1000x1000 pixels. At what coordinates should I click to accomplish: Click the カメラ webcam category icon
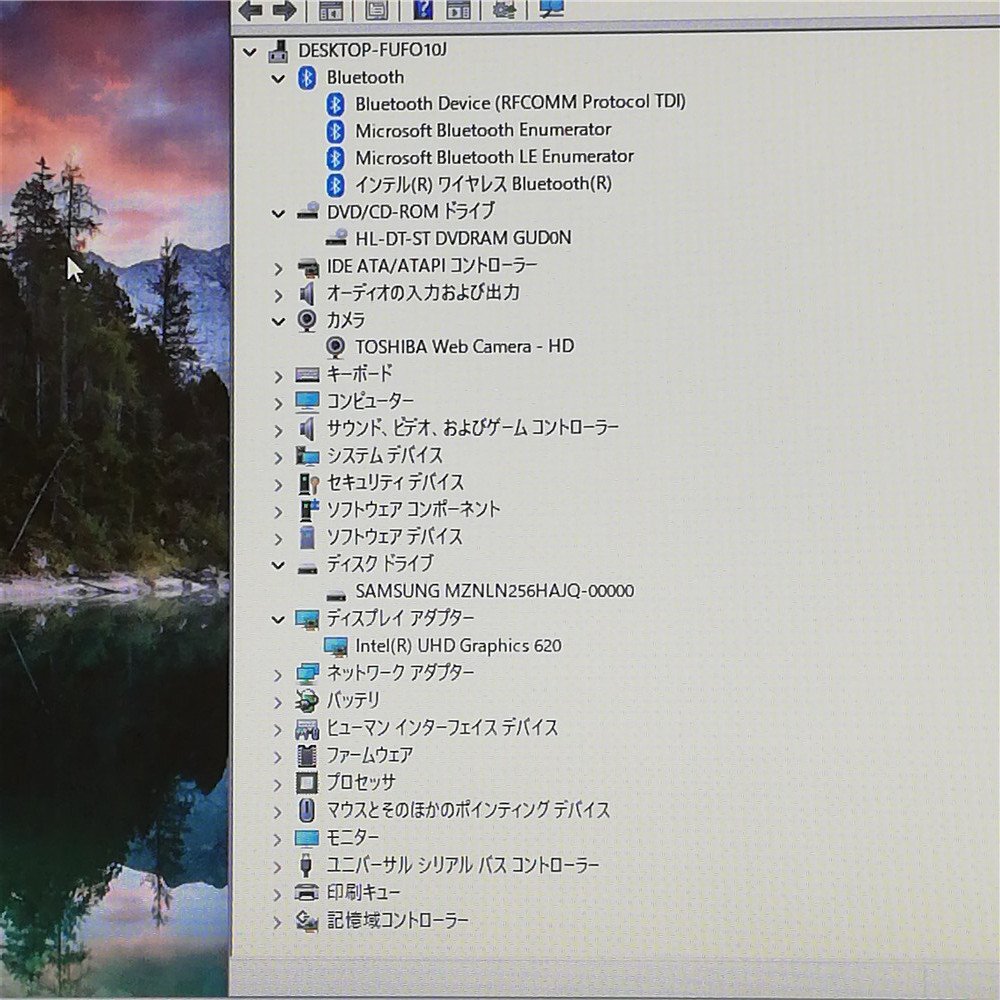(x=307, y=320)
